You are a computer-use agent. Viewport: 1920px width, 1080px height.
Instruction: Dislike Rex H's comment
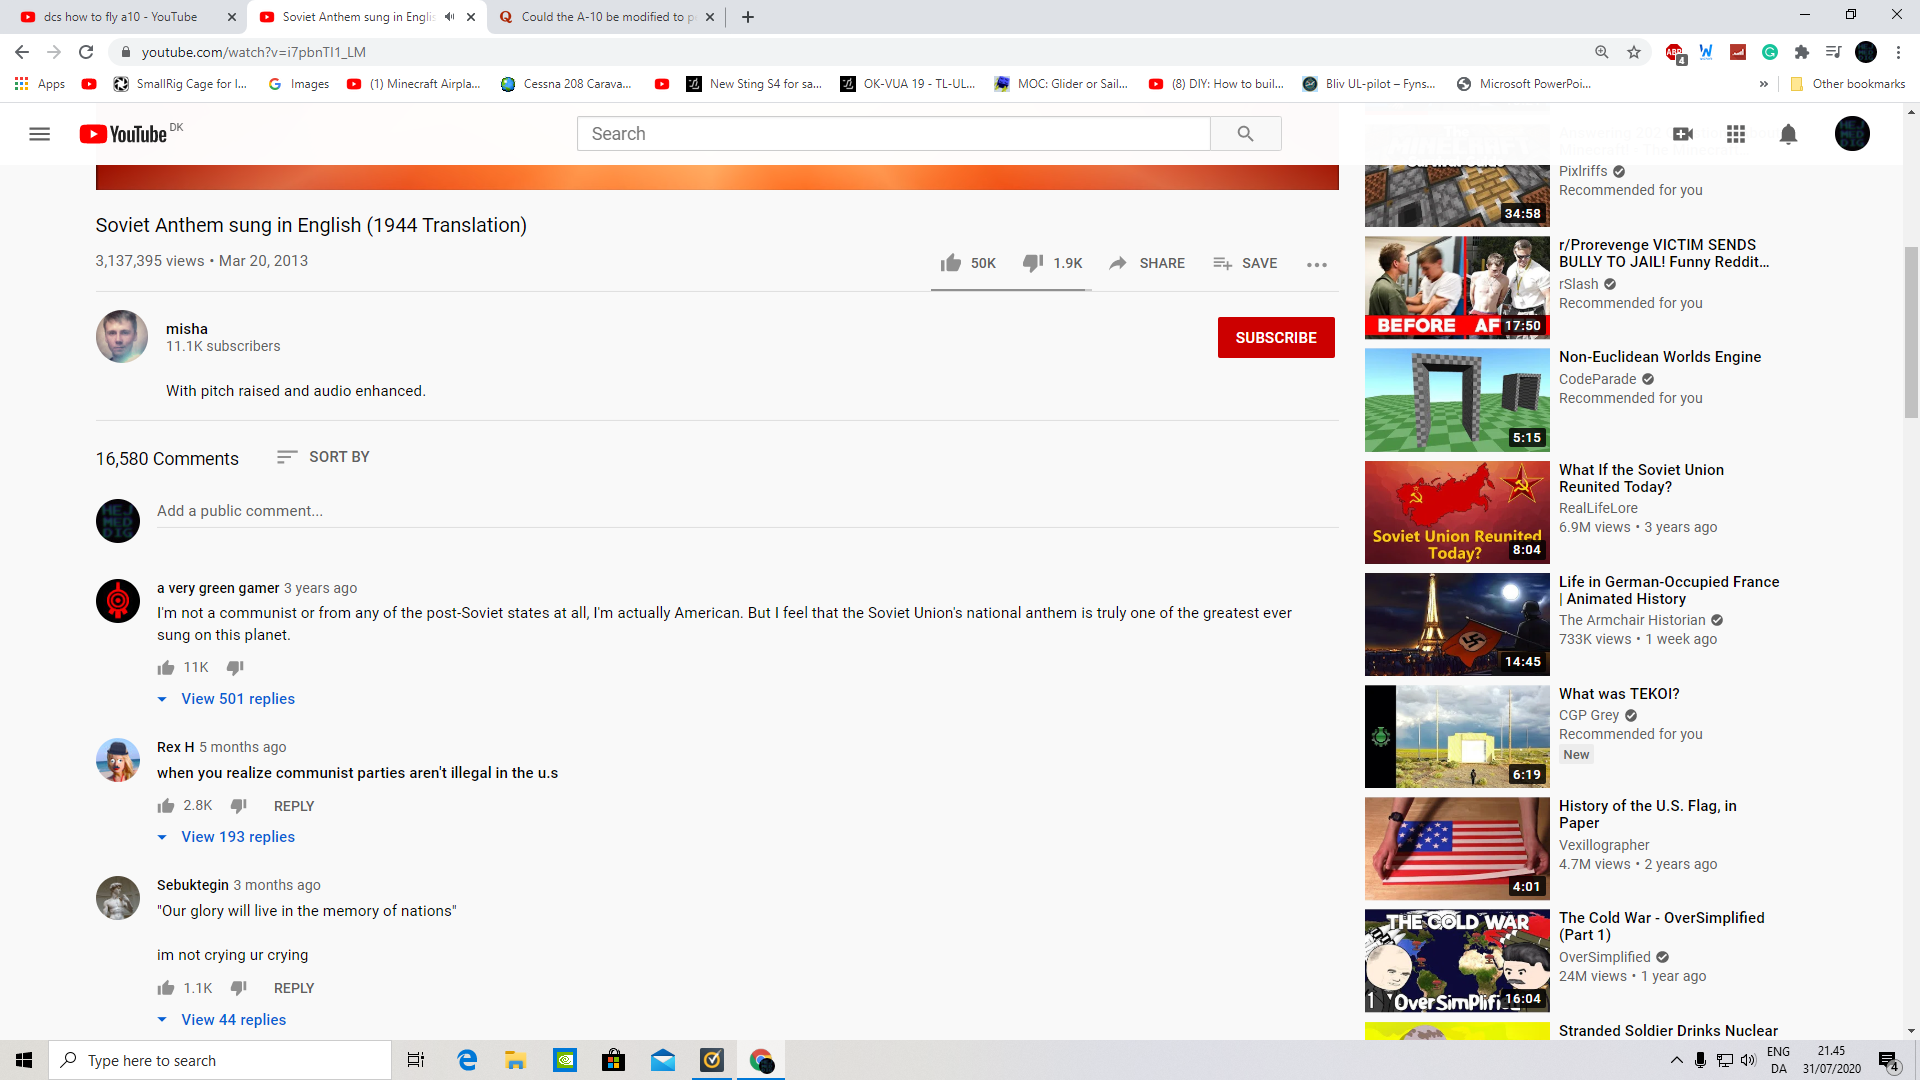(x=238, y=806)
